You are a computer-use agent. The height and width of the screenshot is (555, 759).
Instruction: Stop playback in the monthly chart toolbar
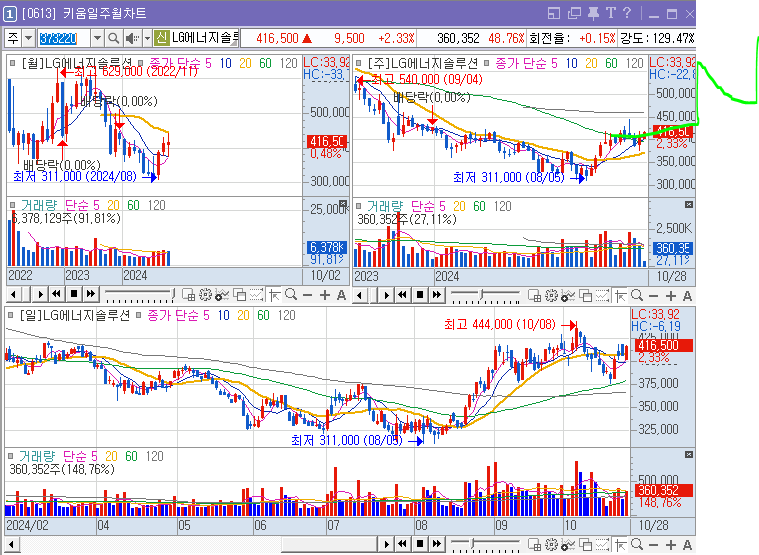(x=74, y=294)
